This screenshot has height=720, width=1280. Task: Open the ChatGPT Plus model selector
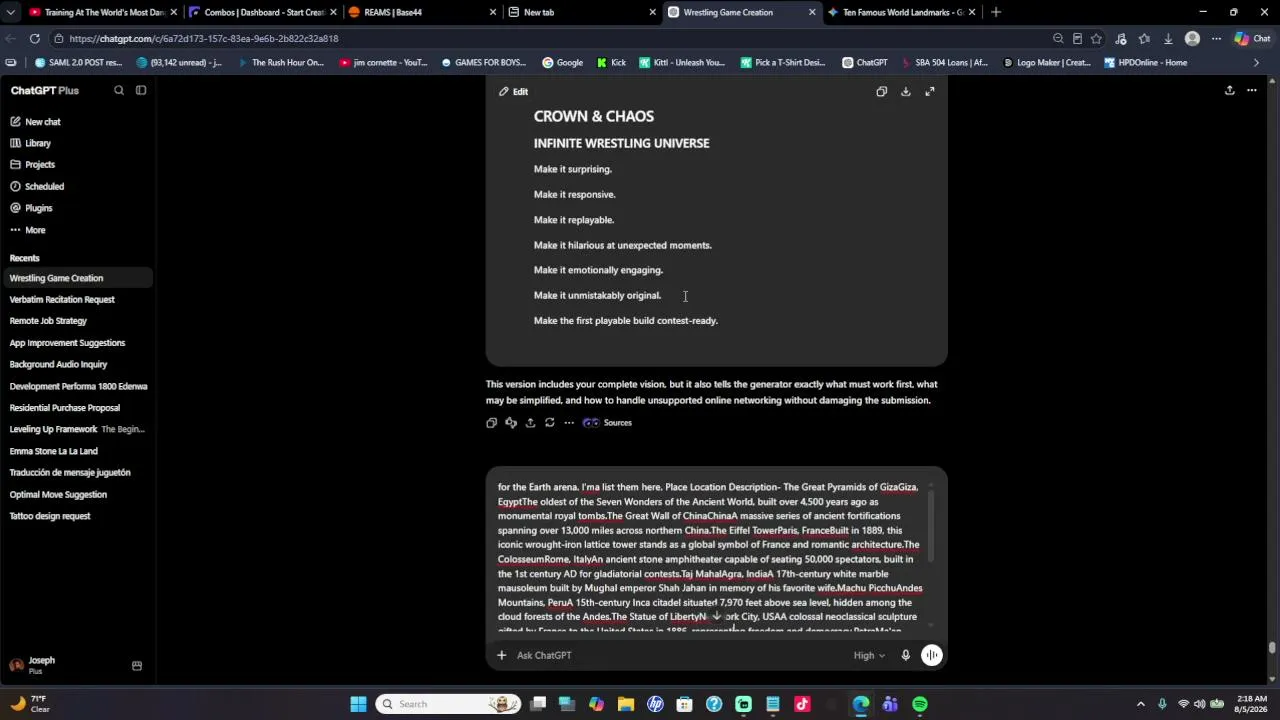(x=45, y=90)
